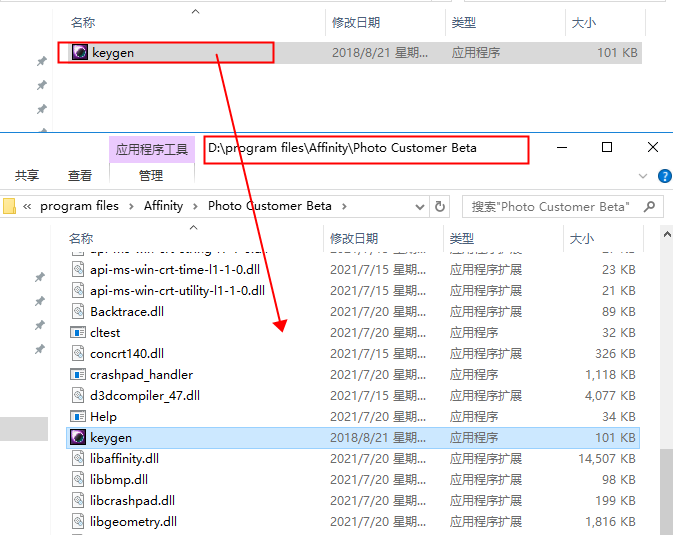
Task: Expand the ribbon with the chevron
Action: 643,176
